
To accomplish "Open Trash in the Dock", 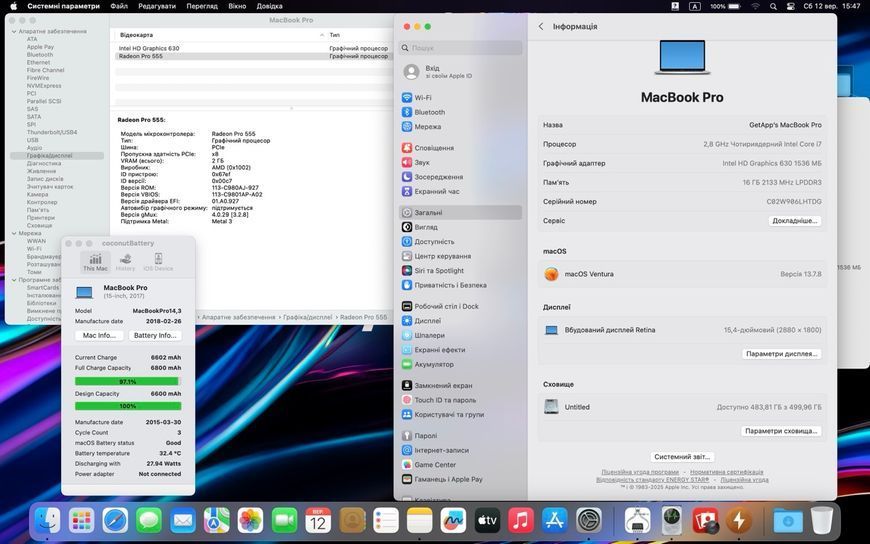I will tap(822, 521).
